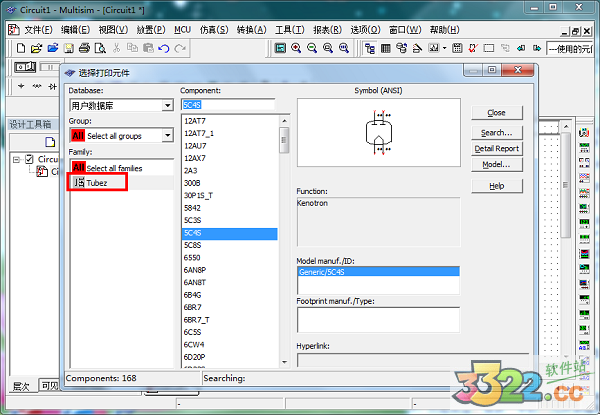The width and height of the screenshot is (600, 415).
Task: Flip the simulation run switch
Action: point(25,67)
